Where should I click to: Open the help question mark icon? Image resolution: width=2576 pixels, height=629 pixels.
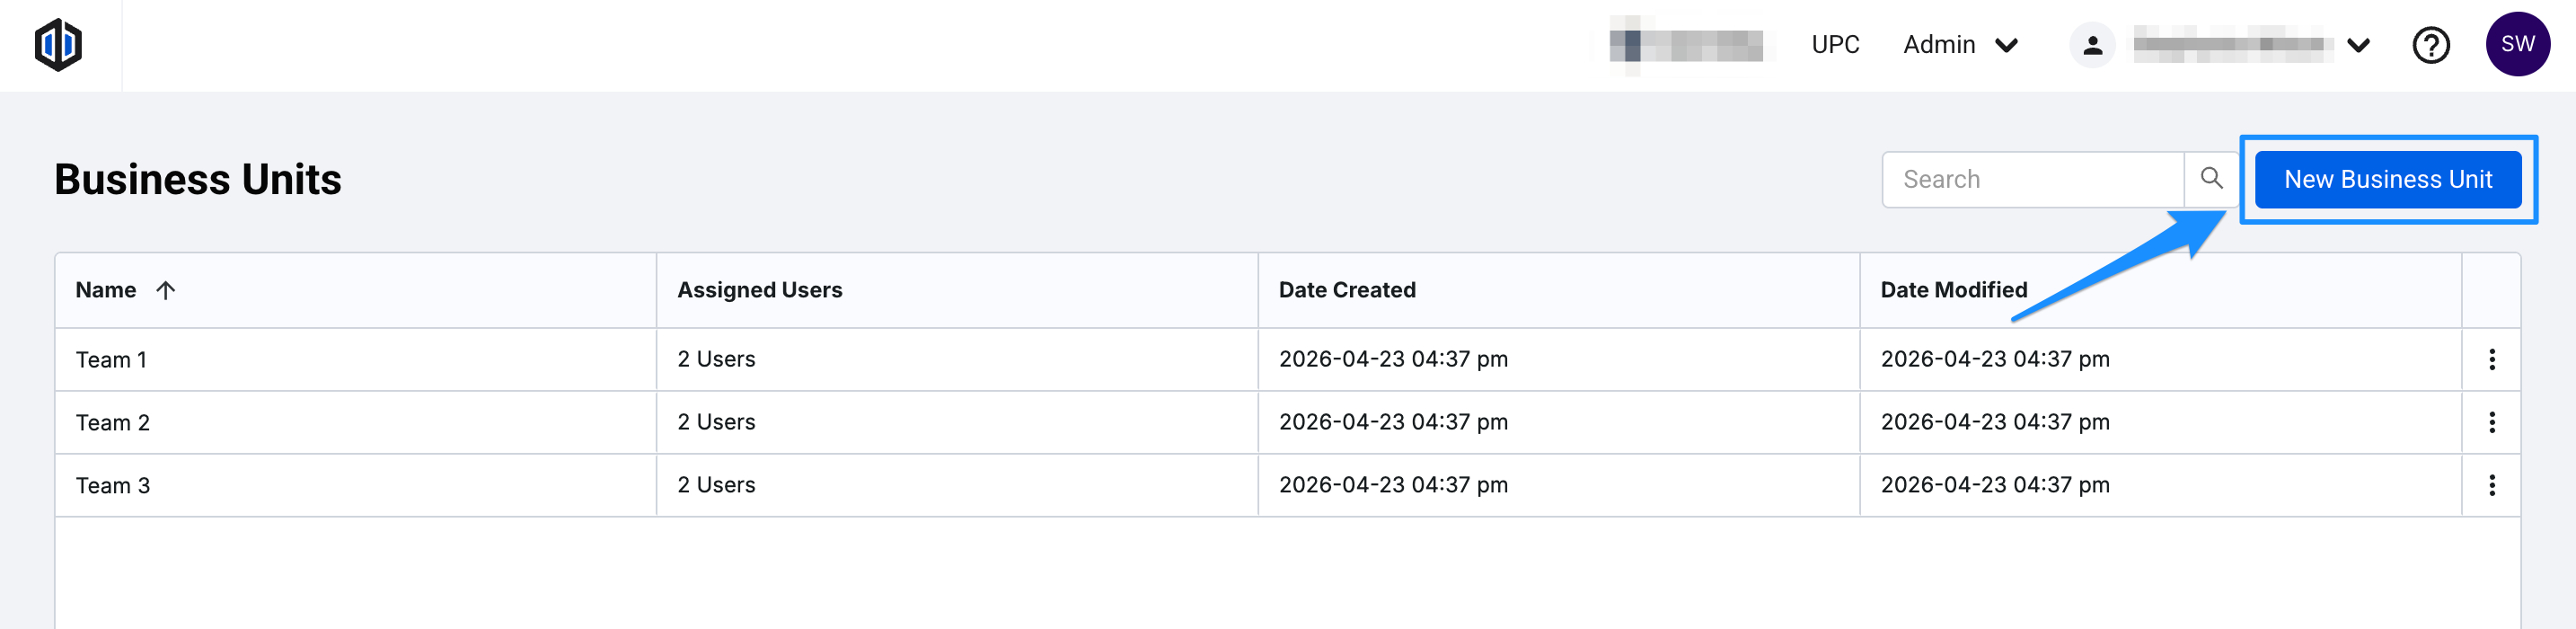[2430, 45]
